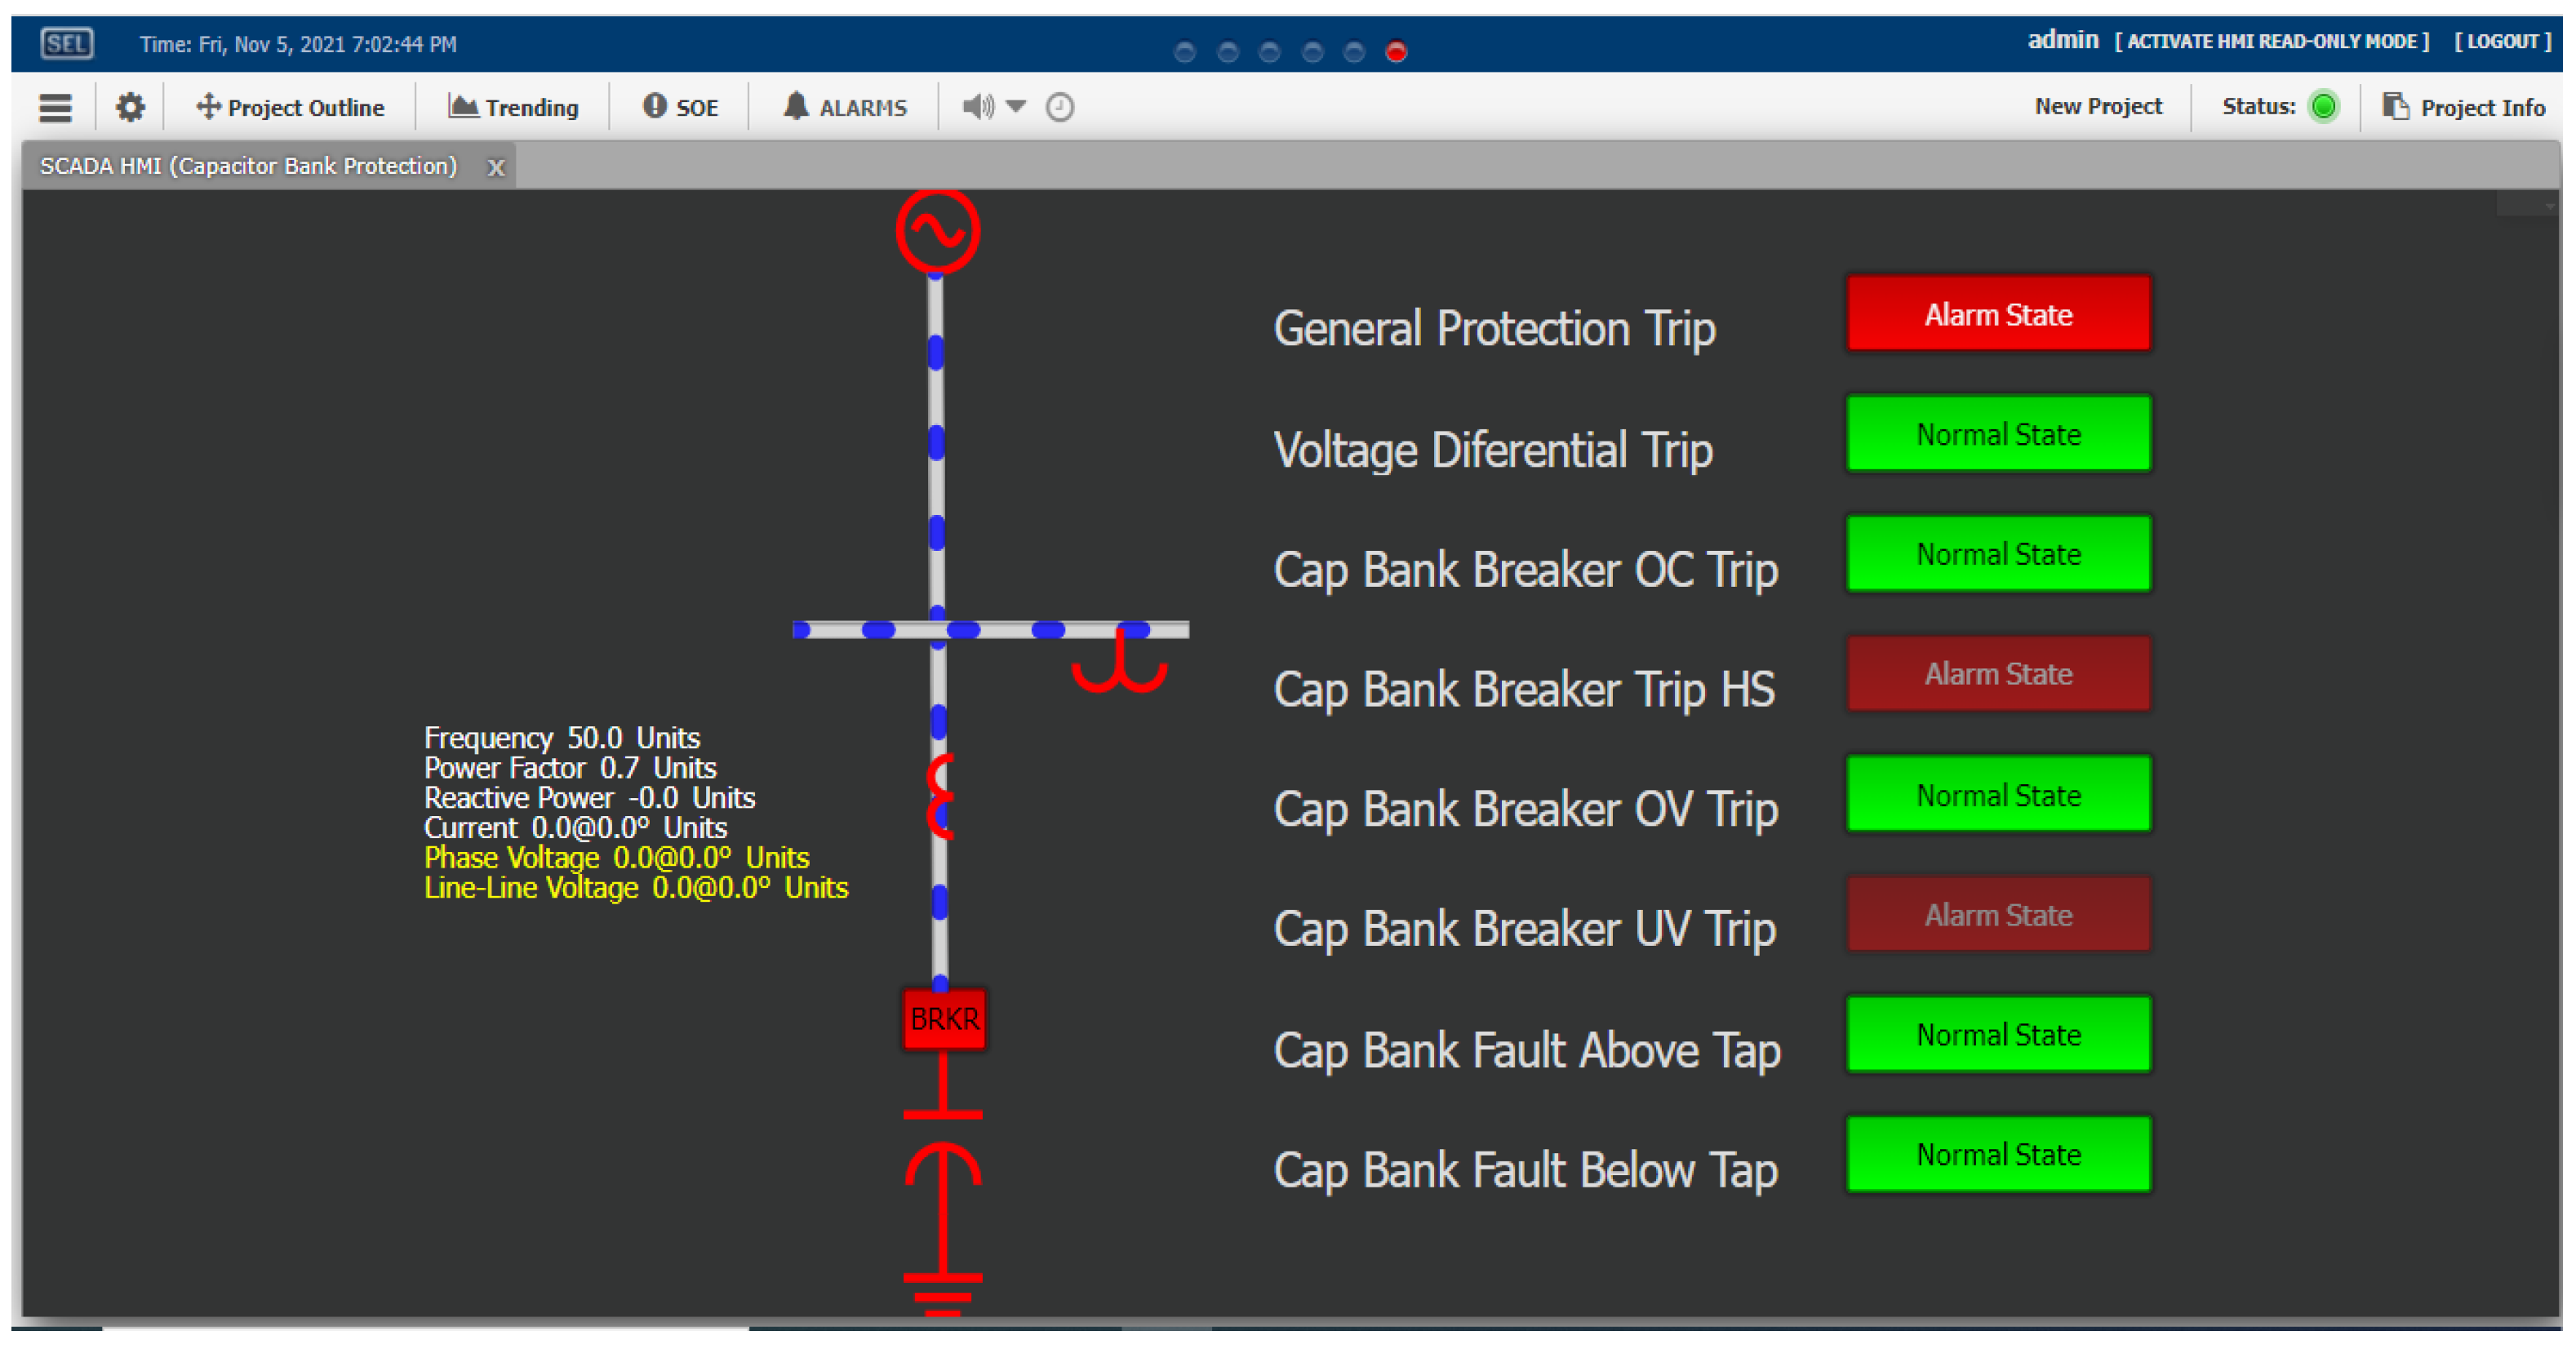Click the settings gear icon
This screenshot has width=2576, height=1349.
pos(130,107)
